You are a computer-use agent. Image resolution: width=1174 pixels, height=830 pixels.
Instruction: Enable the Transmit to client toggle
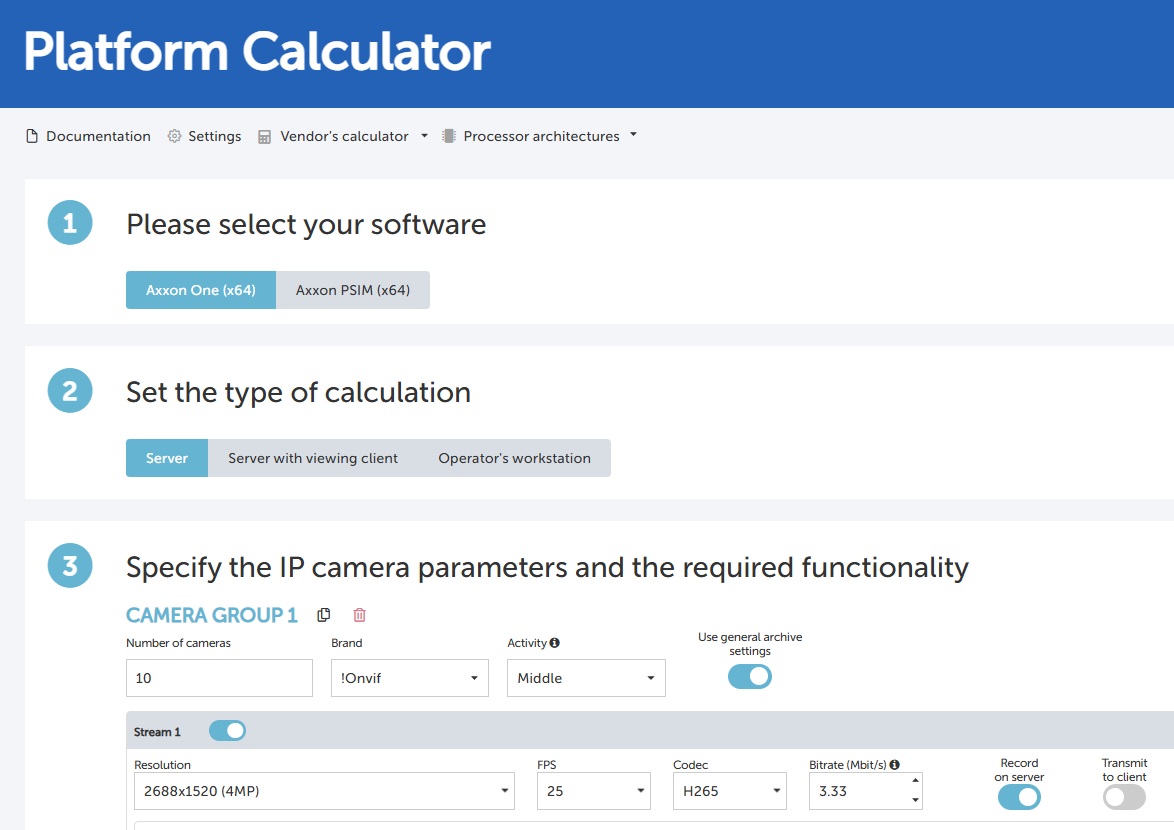tap(1124, 797)
